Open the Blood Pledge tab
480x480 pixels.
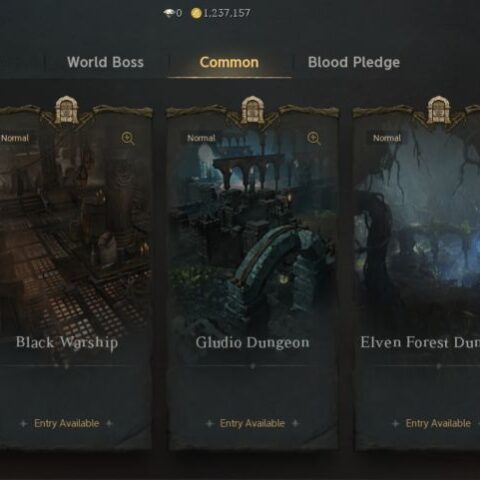click(x=354, y=62)
